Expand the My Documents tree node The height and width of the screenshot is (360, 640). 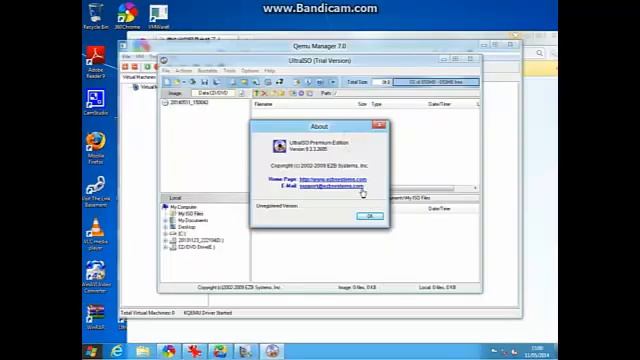tap(166, 220)
